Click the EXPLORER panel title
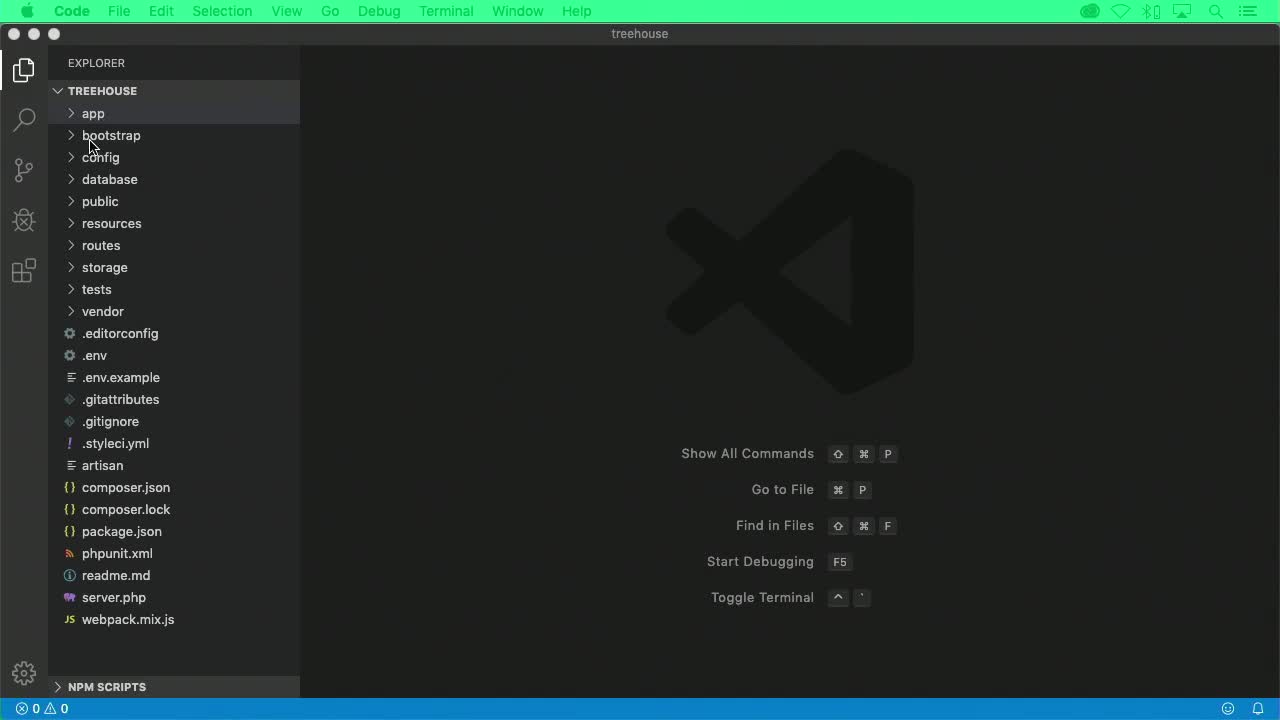 [96, 63]
